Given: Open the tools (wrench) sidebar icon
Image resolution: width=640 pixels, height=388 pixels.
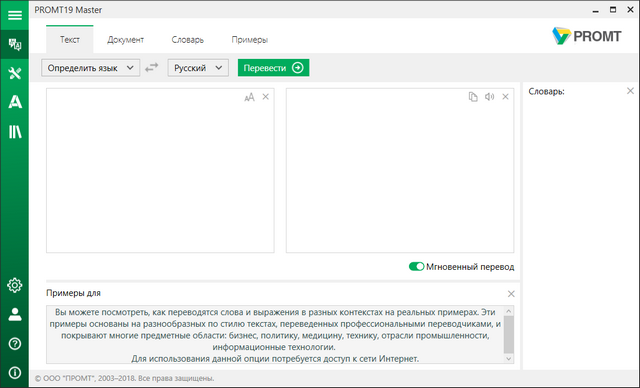Looking at the screenshot, I should 15,73.
